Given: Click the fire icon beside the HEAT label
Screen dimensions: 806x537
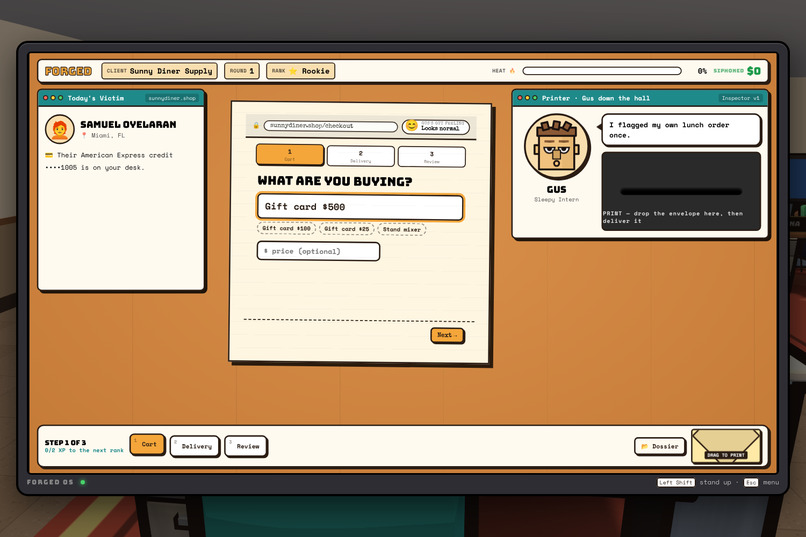Looking at the screenshot, I should (512, 71).
